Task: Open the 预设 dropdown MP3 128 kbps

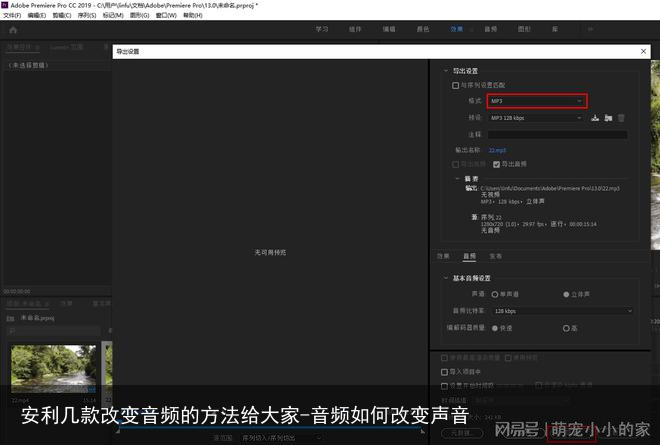Action: 536,118
